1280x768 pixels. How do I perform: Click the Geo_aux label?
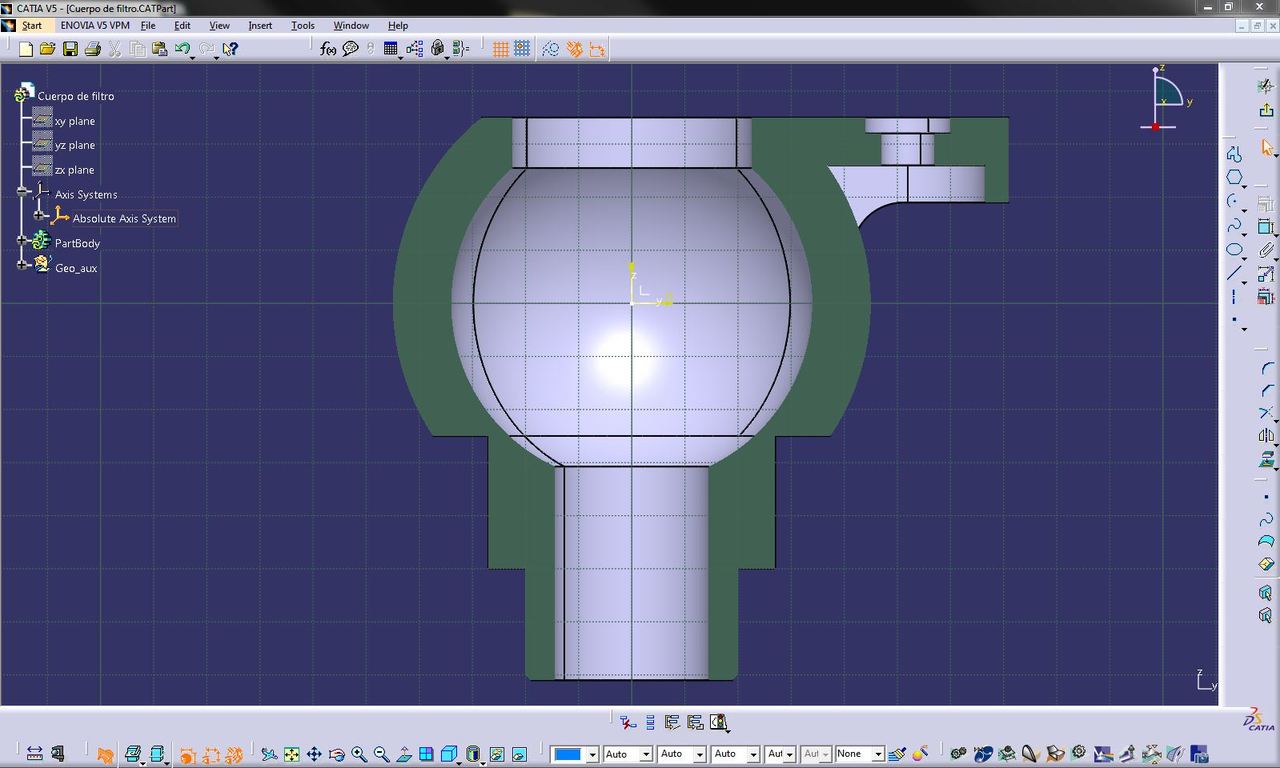pos(76,268)
